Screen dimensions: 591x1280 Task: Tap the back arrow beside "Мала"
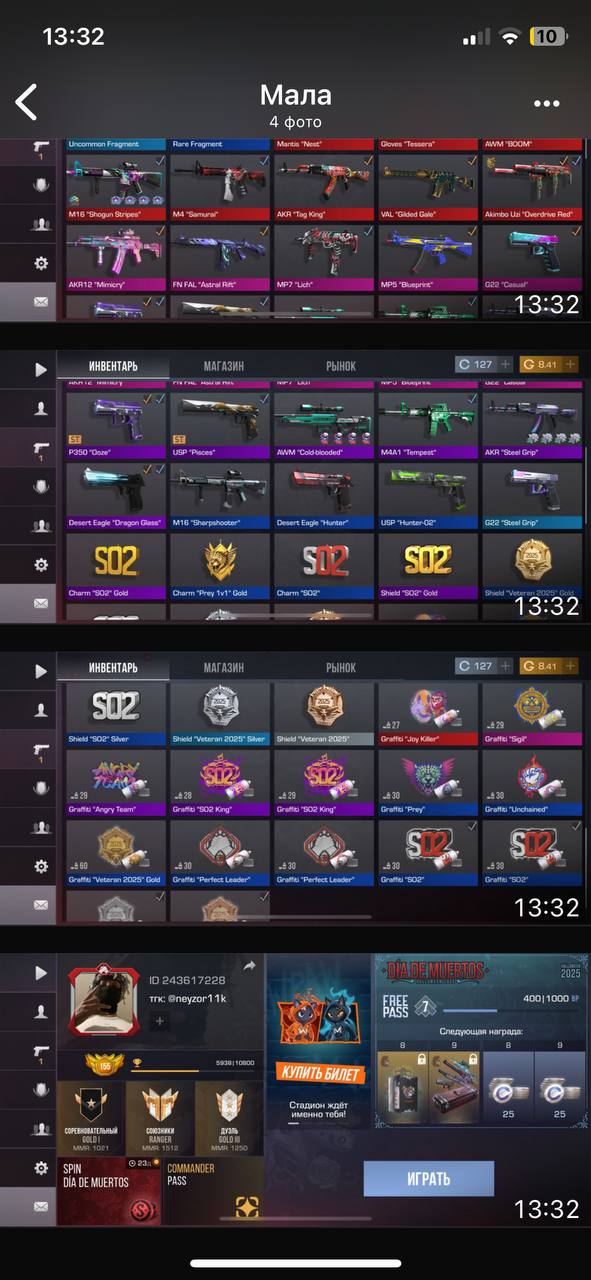pyautogui.click(x=27, y=102)
